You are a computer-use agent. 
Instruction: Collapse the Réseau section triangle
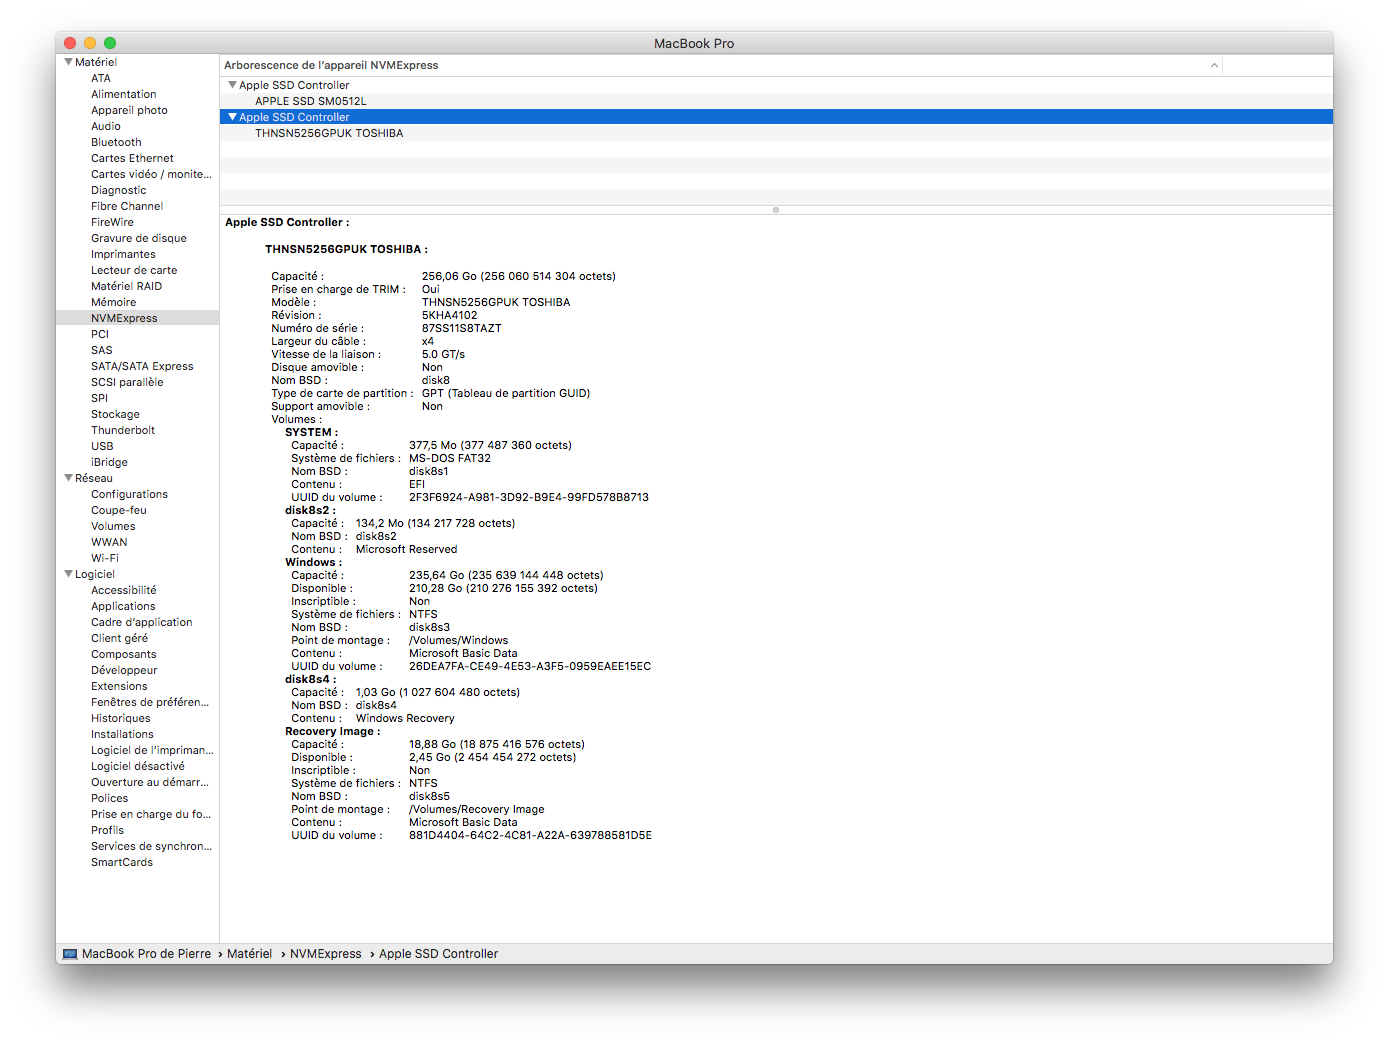pos(68,478)
